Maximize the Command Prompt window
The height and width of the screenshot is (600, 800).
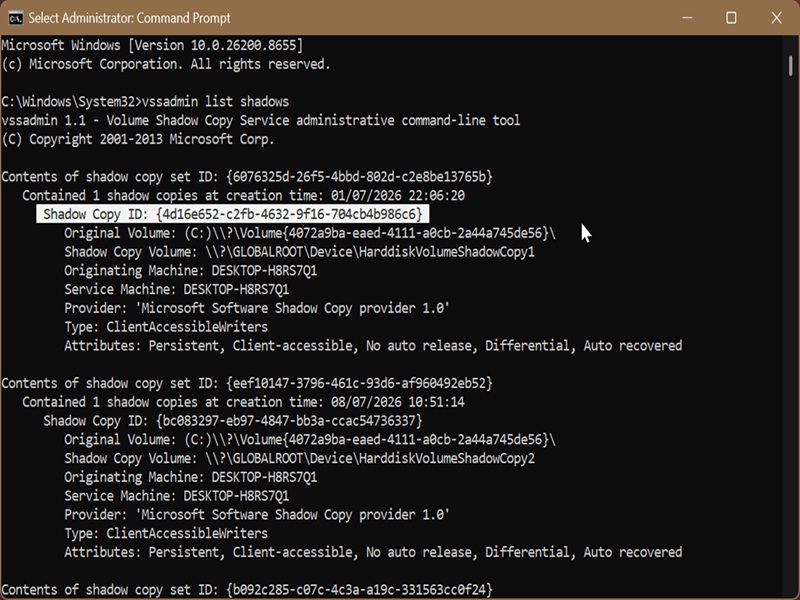click(x=731, y=18)
